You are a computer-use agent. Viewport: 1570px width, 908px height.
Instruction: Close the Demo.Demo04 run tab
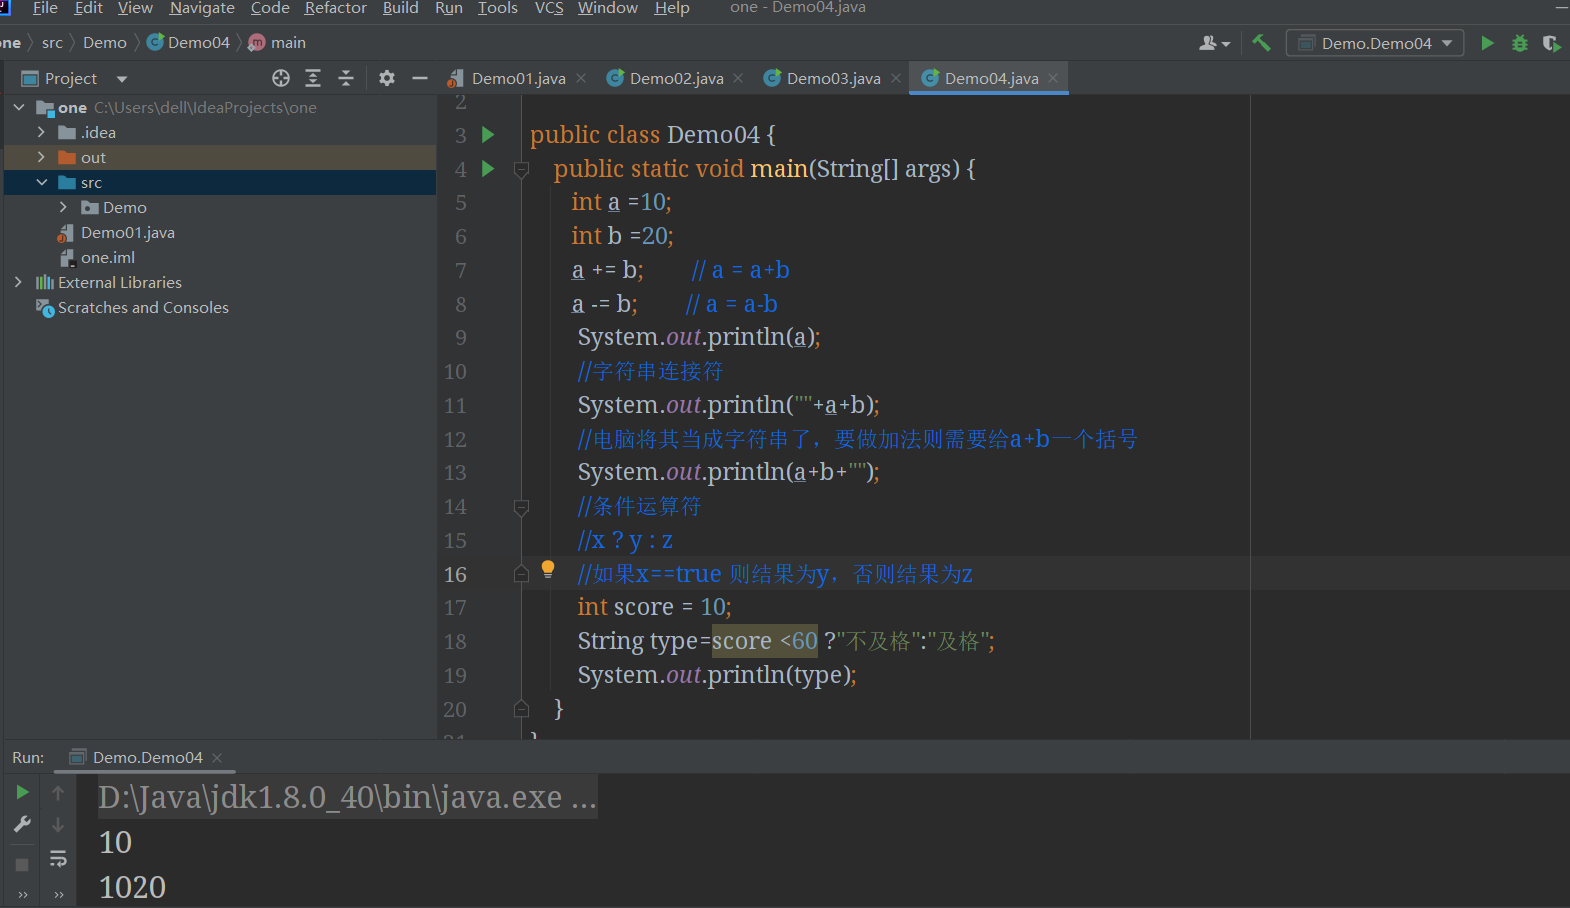tap(217, 758)
